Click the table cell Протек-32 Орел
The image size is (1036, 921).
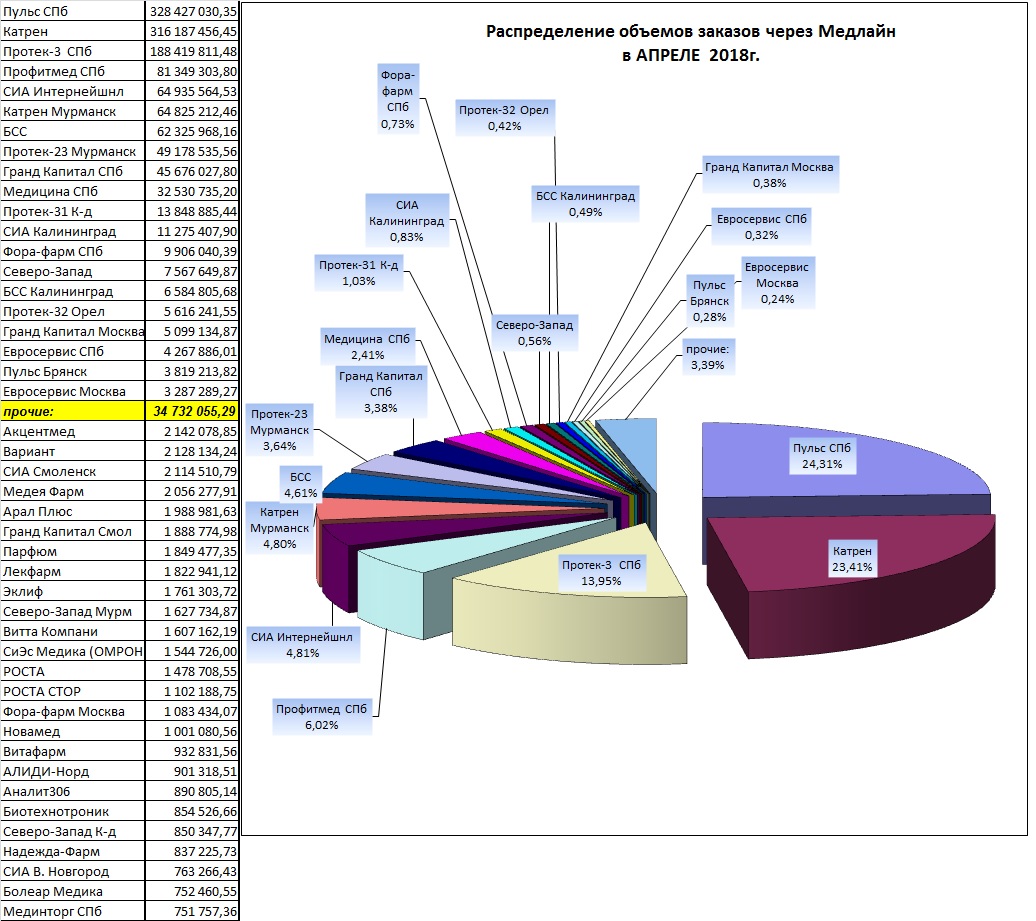tap(72, 311)
